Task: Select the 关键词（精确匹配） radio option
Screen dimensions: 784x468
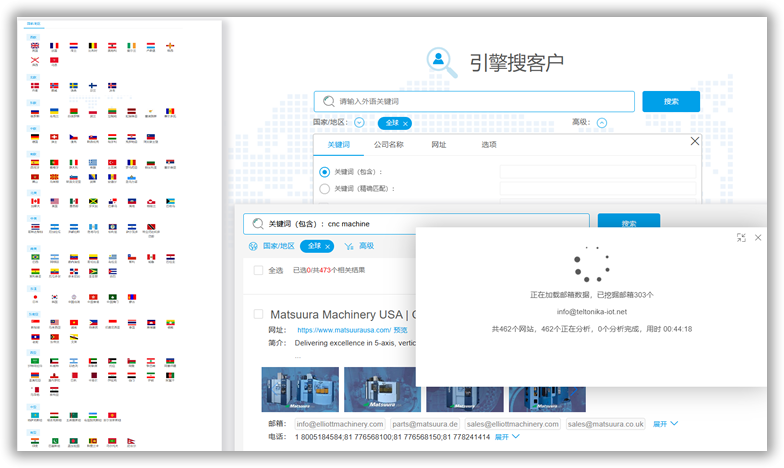Action: (x=324, y=188)
